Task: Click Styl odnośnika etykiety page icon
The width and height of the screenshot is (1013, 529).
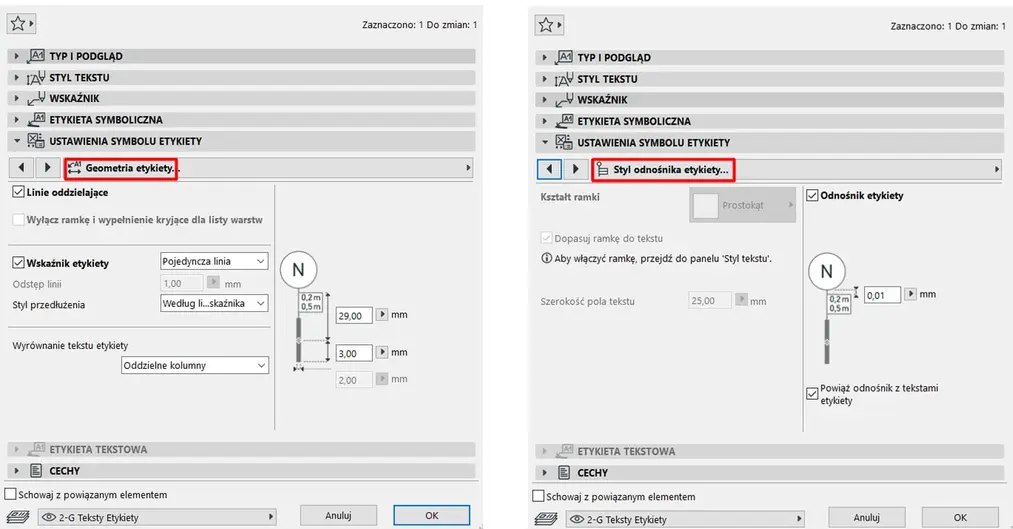Action: point(602,169)
